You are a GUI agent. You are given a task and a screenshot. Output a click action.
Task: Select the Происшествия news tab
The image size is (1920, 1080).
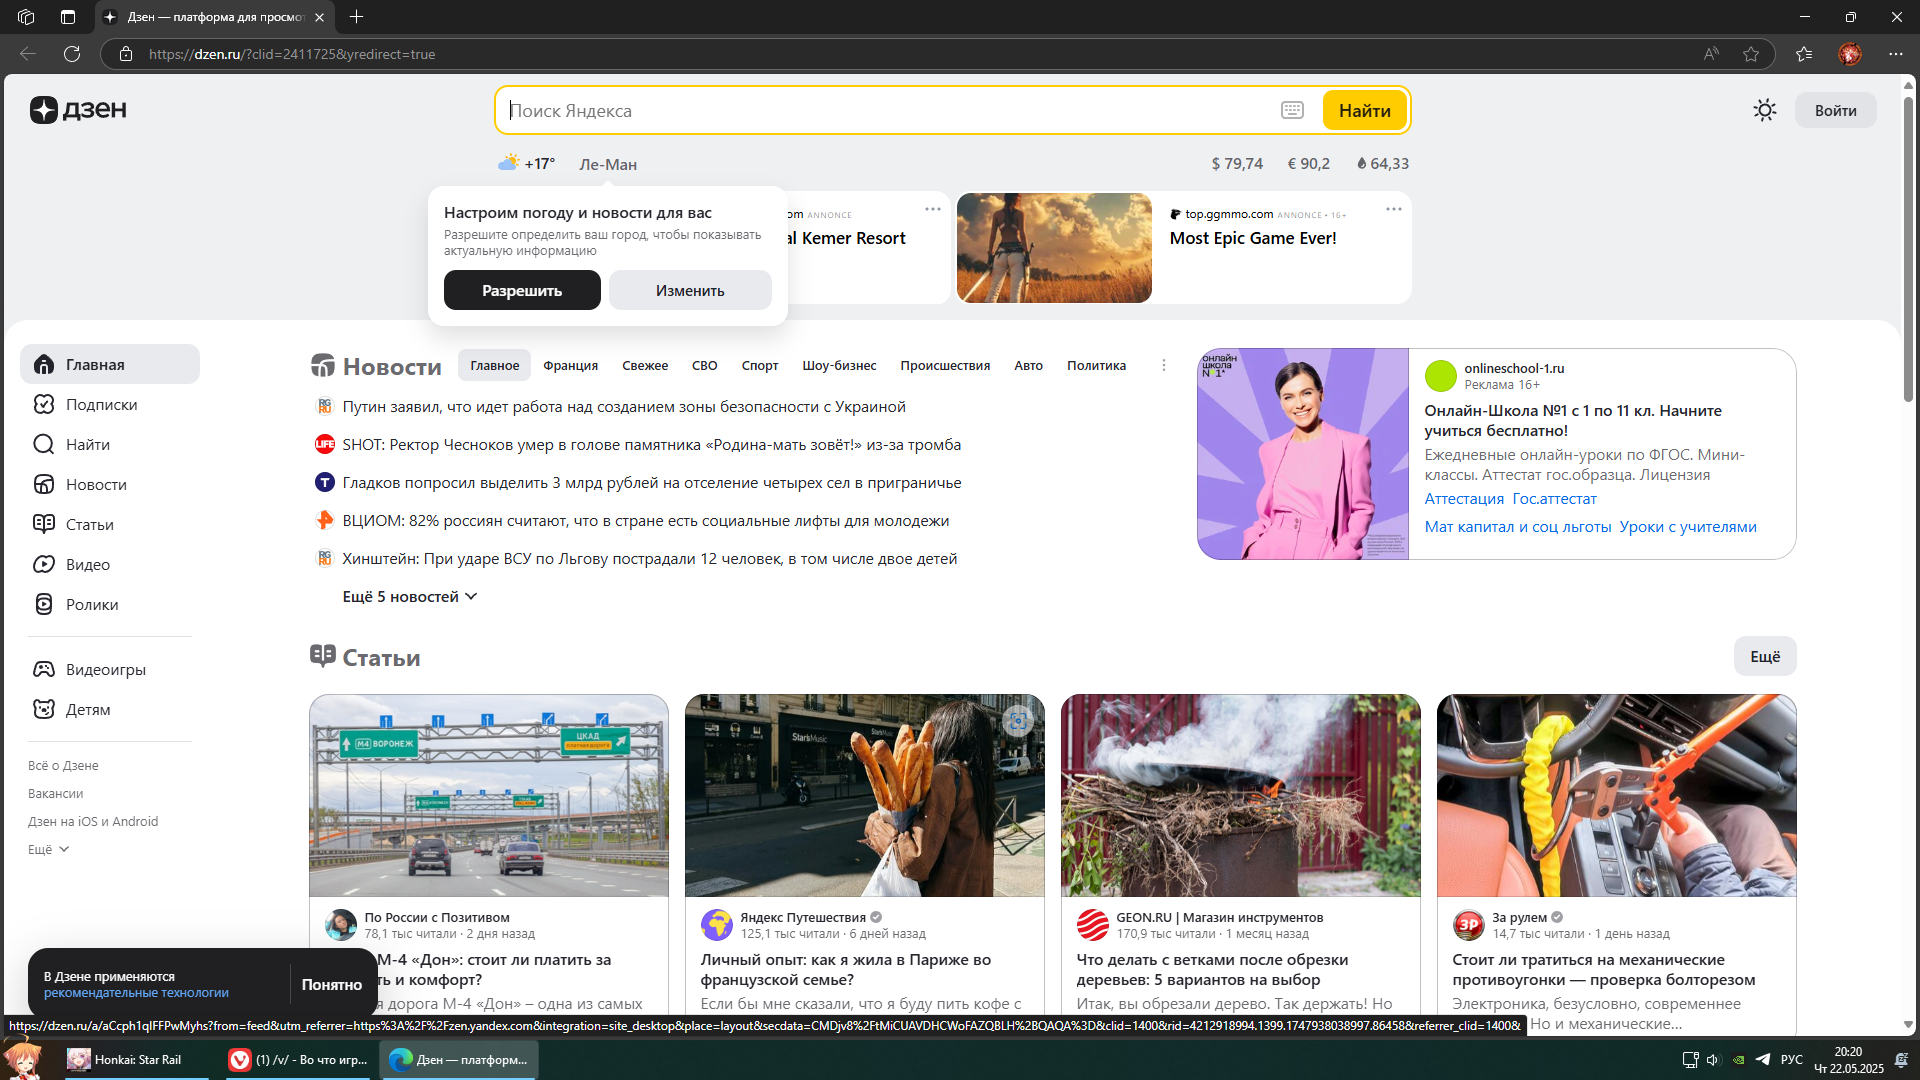[x=945, y=365]
